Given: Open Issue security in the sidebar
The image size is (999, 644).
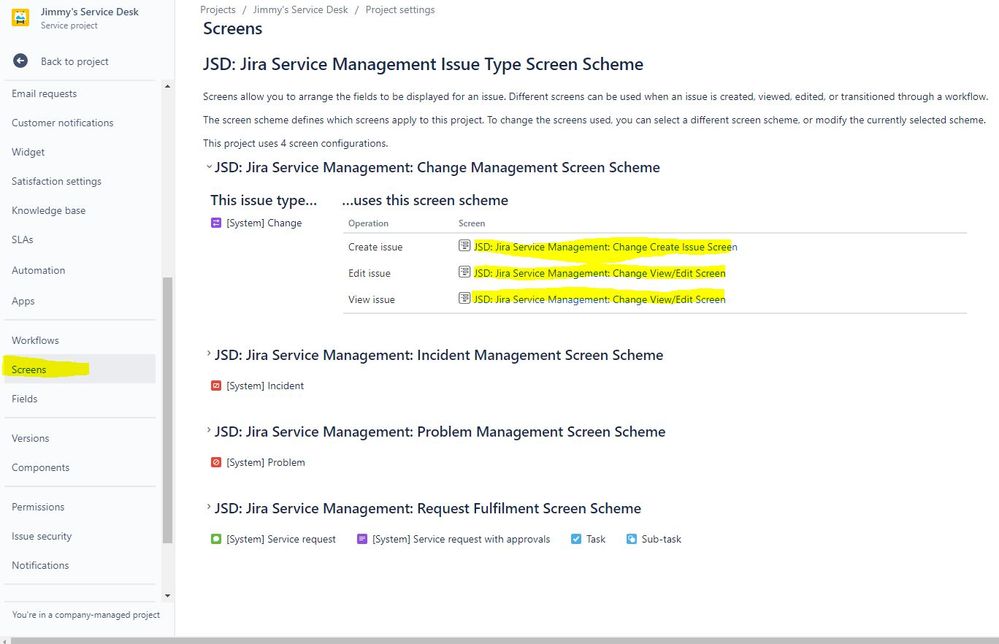Looking at the screenshot, I should pyautogui.click(x=41, y=536).
